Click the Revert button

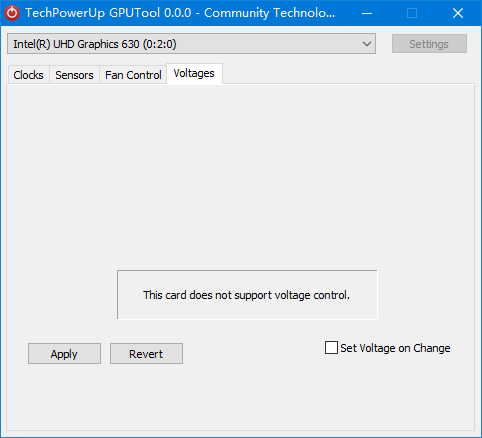tap(146, 354)
